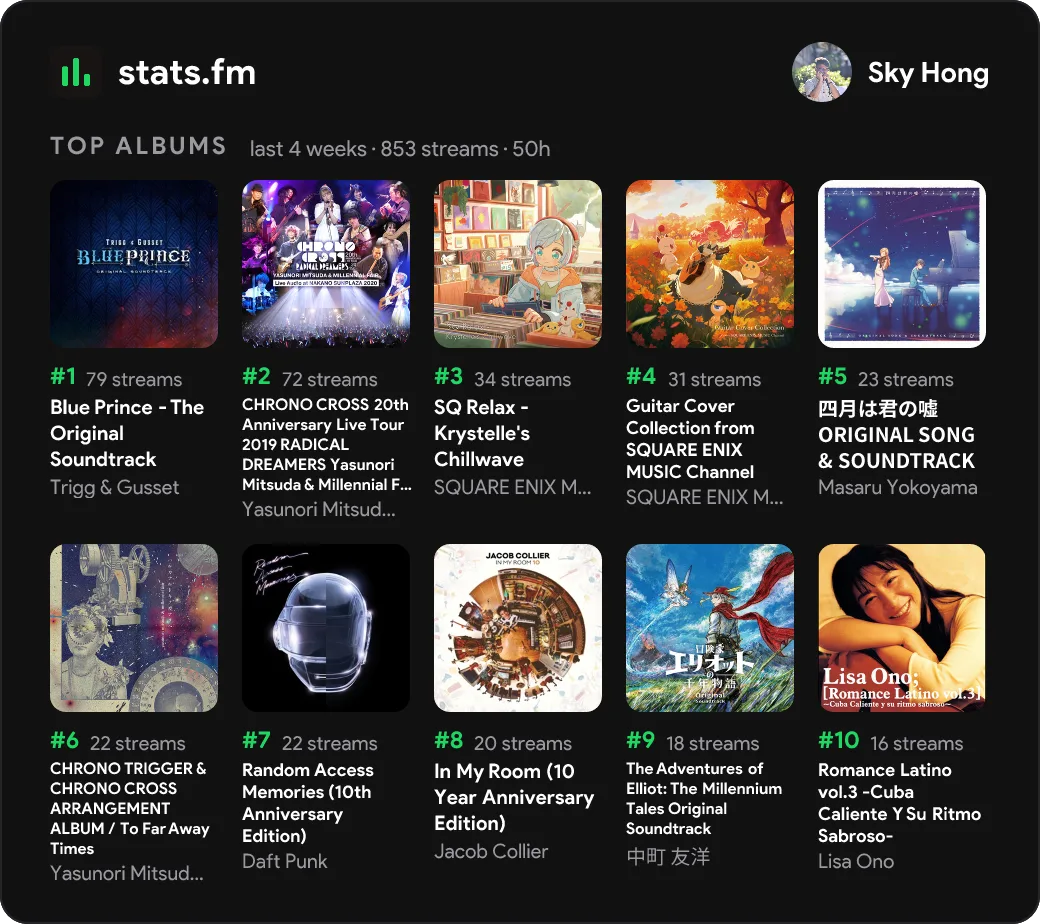Click title '四月は君の嘘 ORIGINAL SONG & SOUNDTRACK'
1040x924 pixels.
click(x=897, y=434)
